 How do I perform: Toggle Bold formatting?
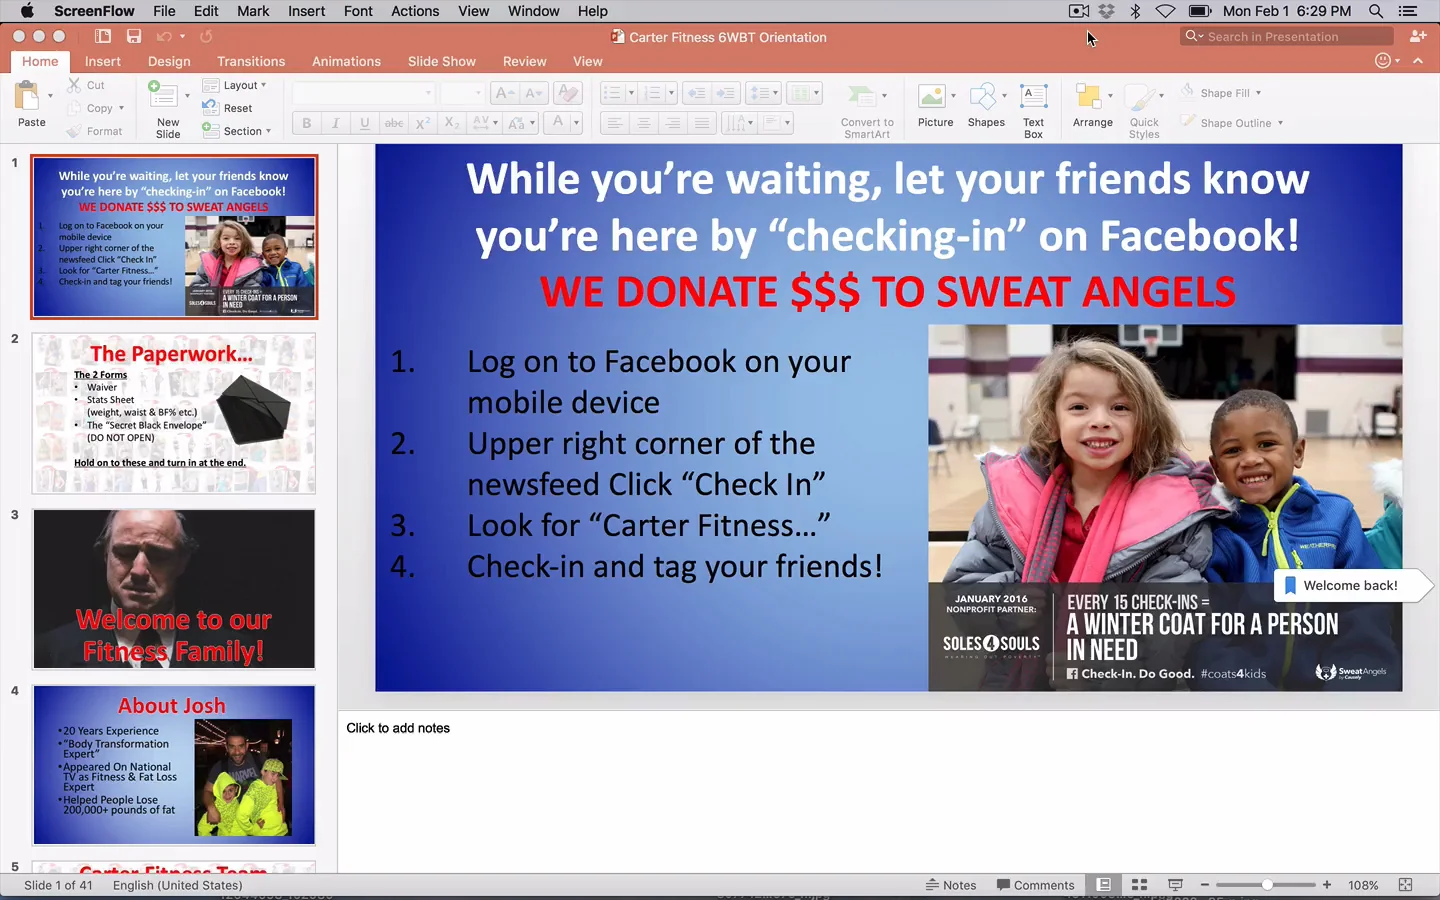[307, 123]
